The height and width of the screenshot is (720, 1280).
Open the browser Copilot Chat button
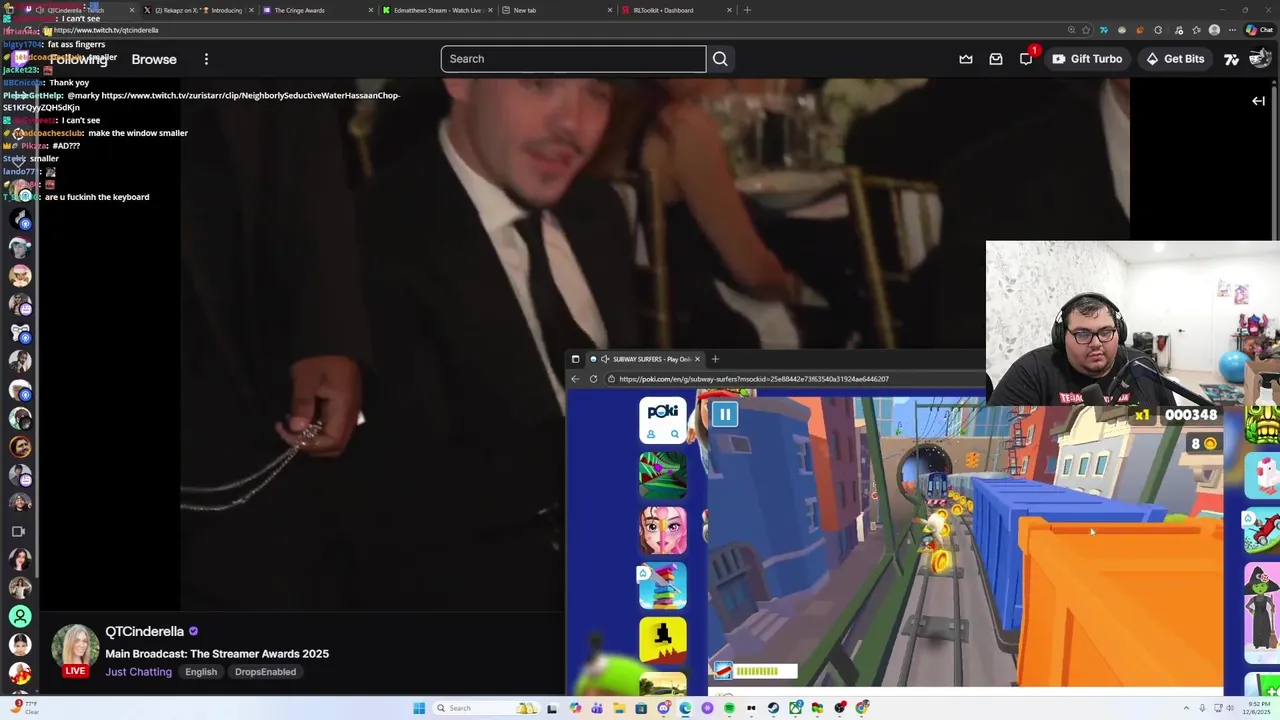[1258, 30]
